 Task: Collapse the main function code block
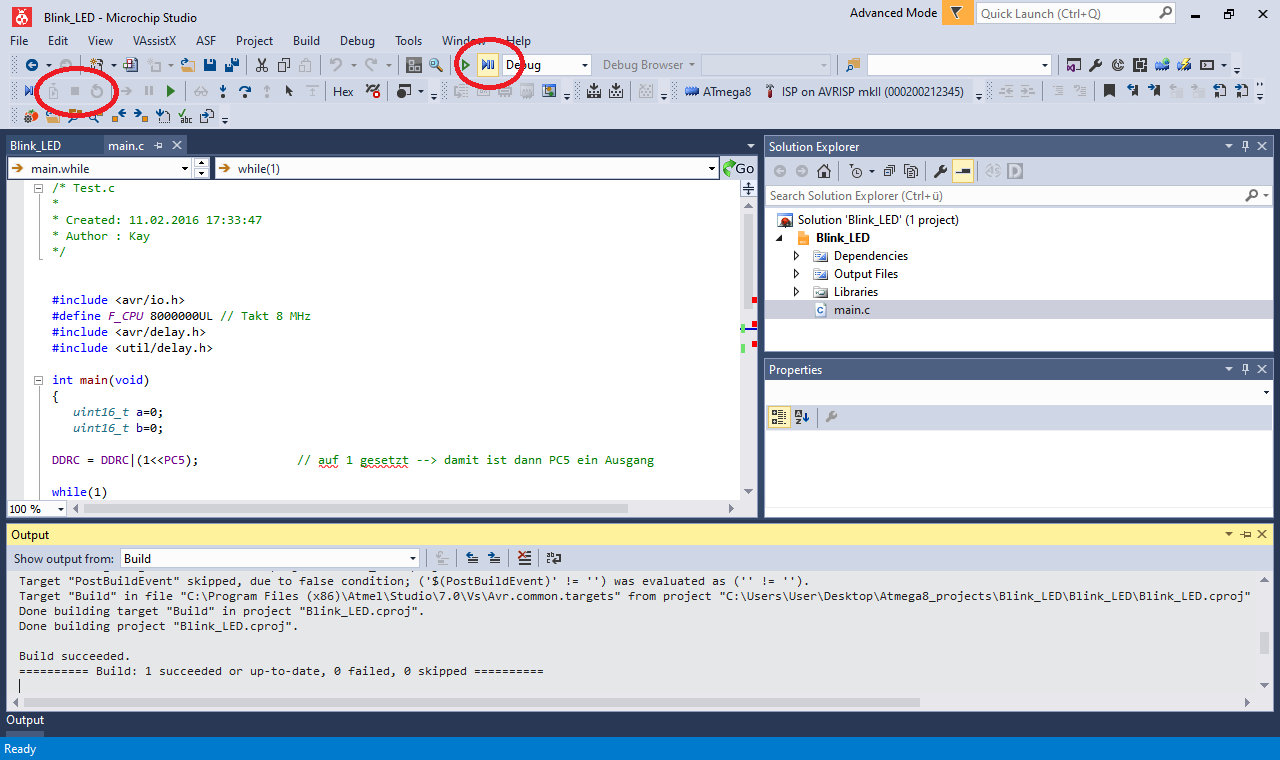[x=38, y=380]
